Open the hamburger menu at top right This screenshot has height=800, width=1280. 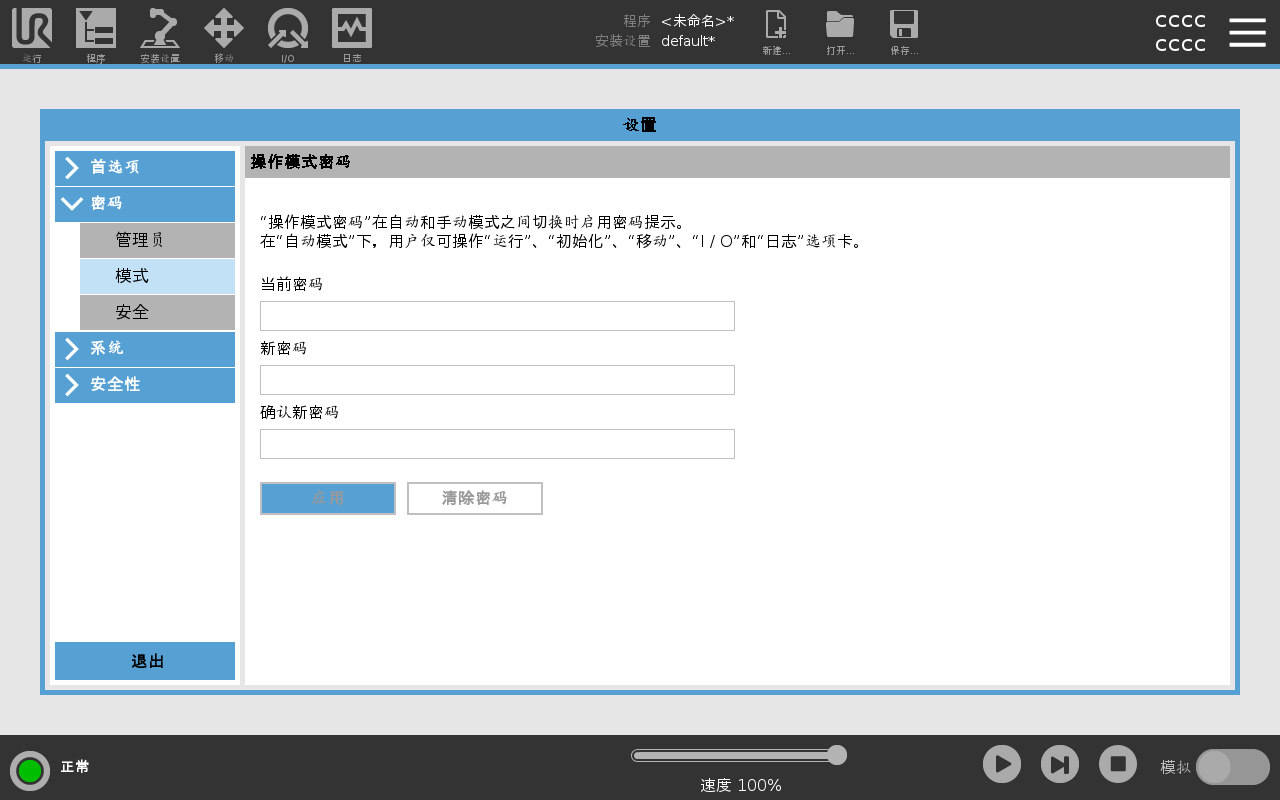pyautogui.click(x=1247, y=32)
